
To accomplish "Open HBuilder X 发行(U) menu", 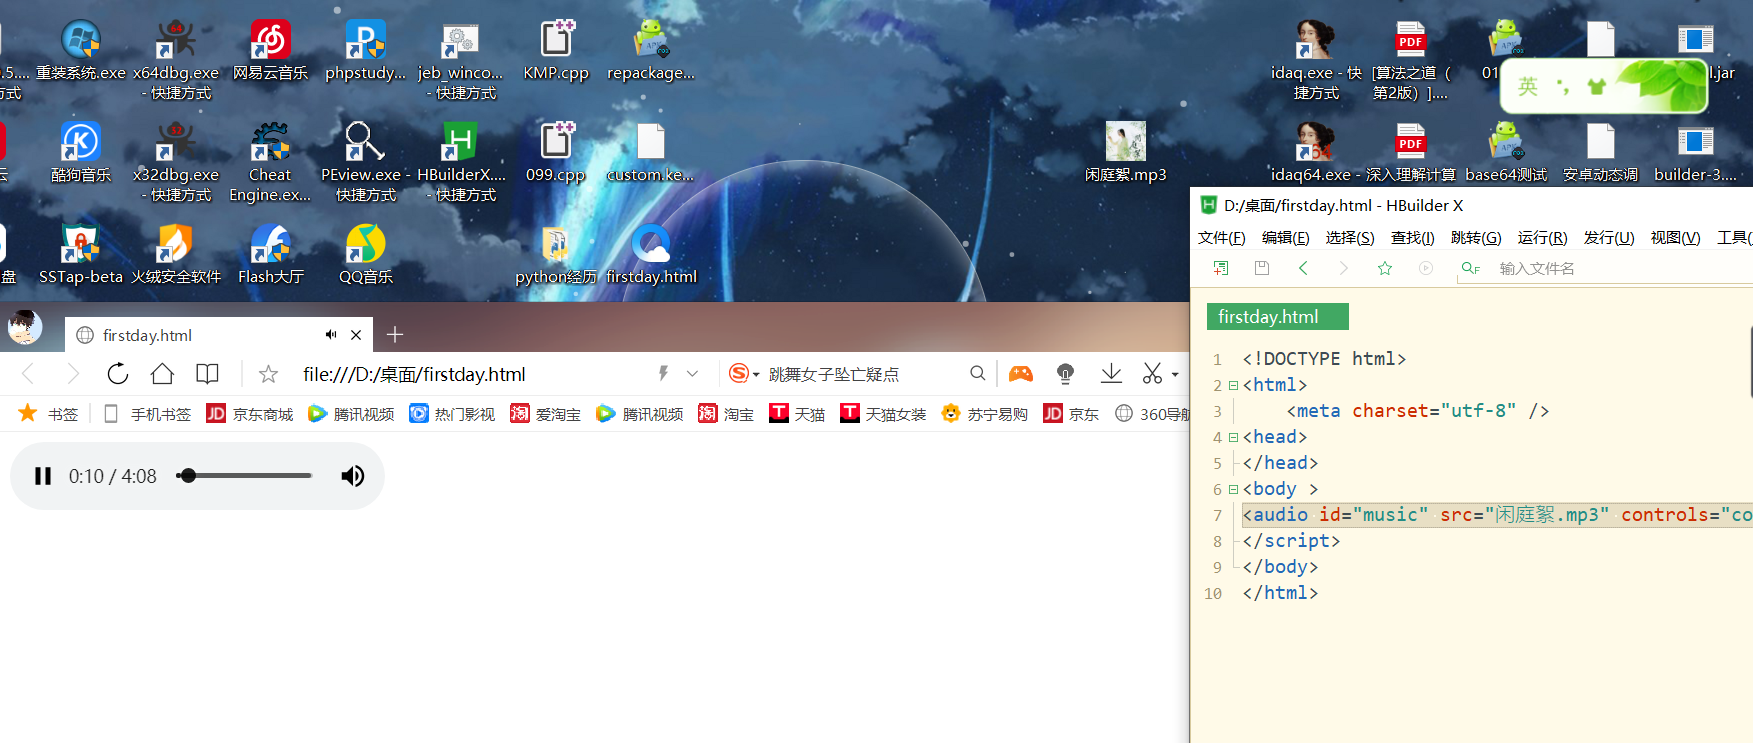I will [1609, 237].
